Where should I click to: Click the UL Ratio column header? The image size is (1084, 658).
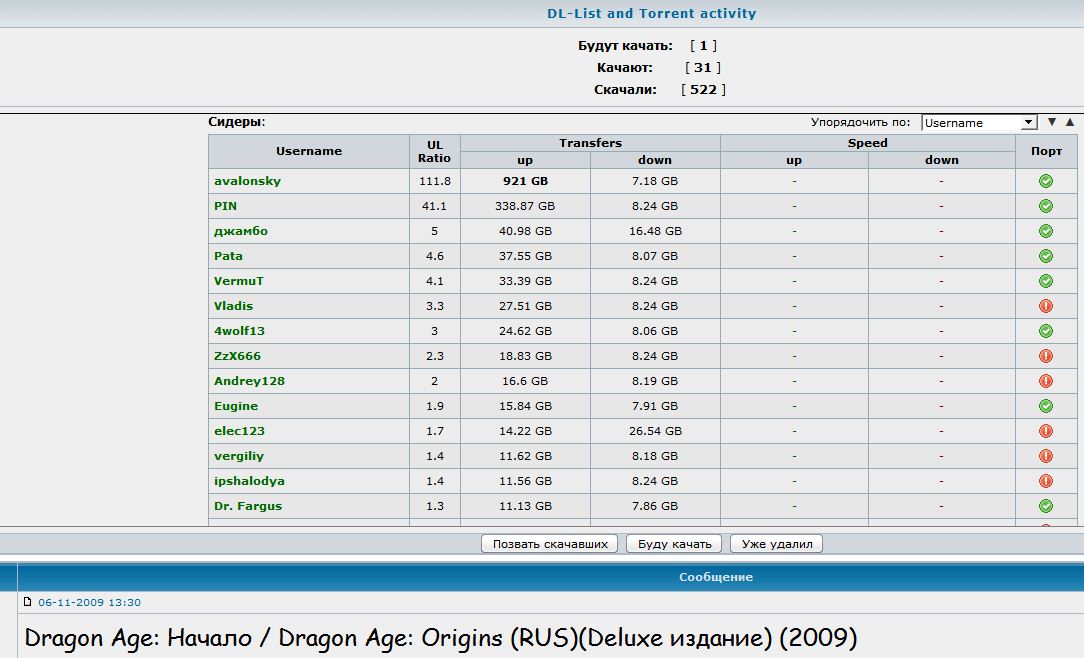click(x=434, y=151)
